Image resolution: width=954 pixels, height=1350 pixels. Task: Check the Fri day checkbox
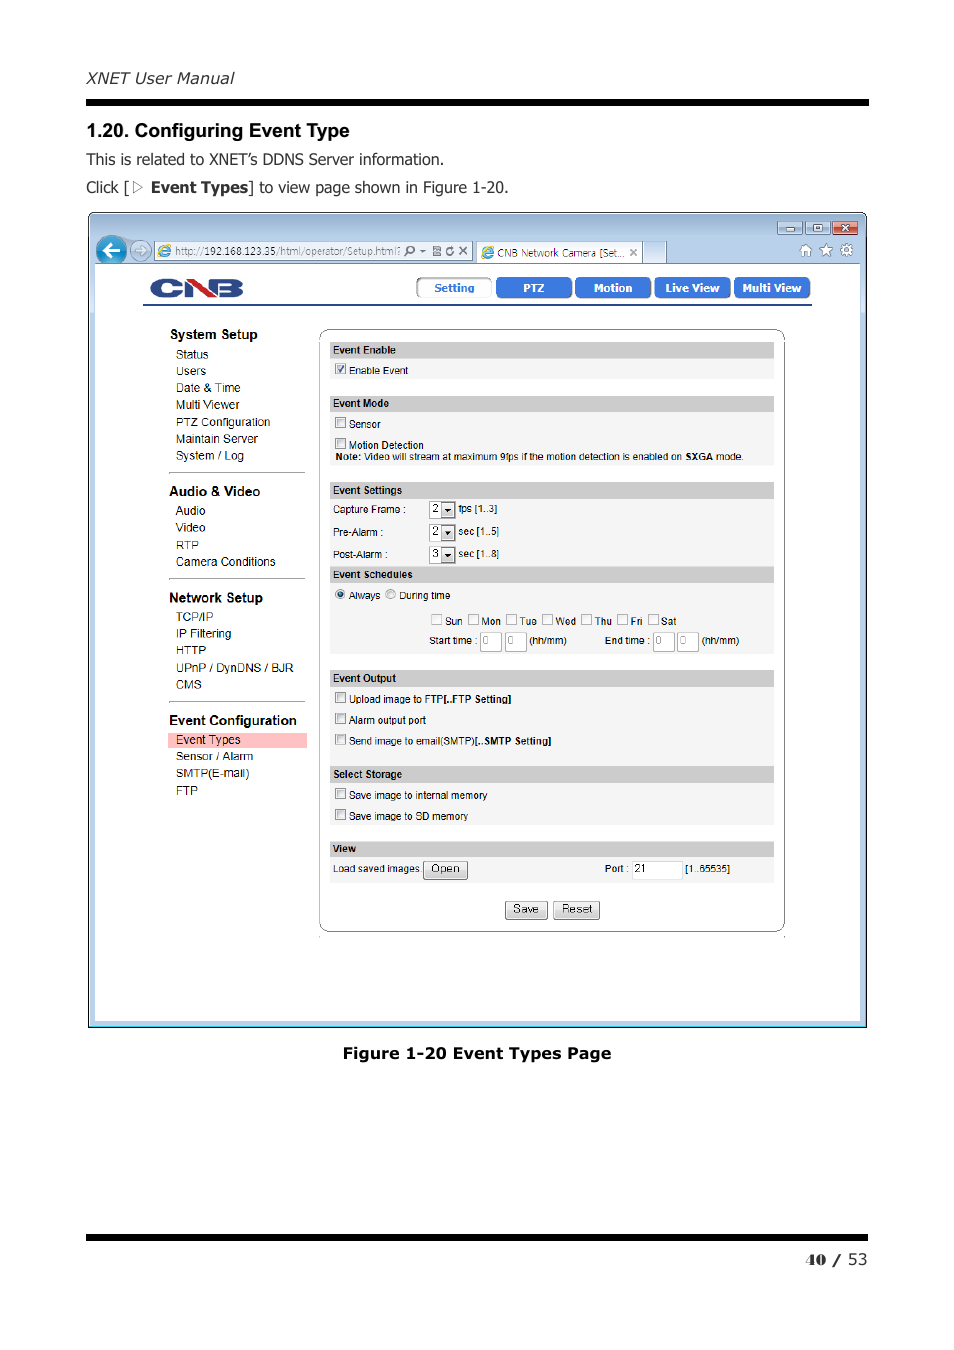point(623,620)
